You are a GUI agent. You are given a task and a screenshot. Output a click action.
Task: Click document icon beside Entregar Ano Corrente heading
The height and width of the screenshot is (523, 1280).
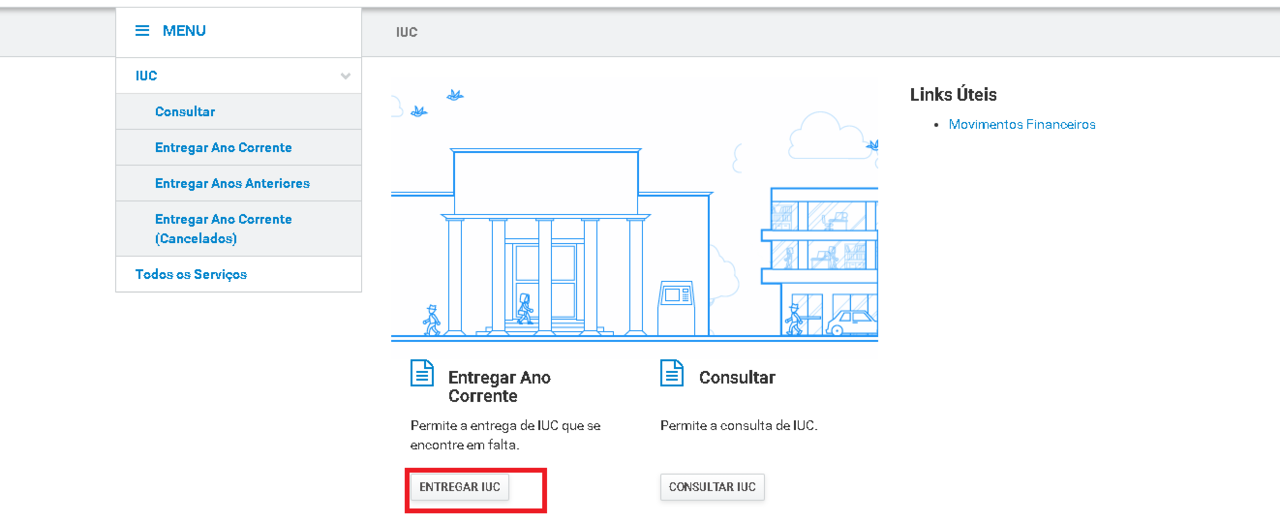(423, 373)
